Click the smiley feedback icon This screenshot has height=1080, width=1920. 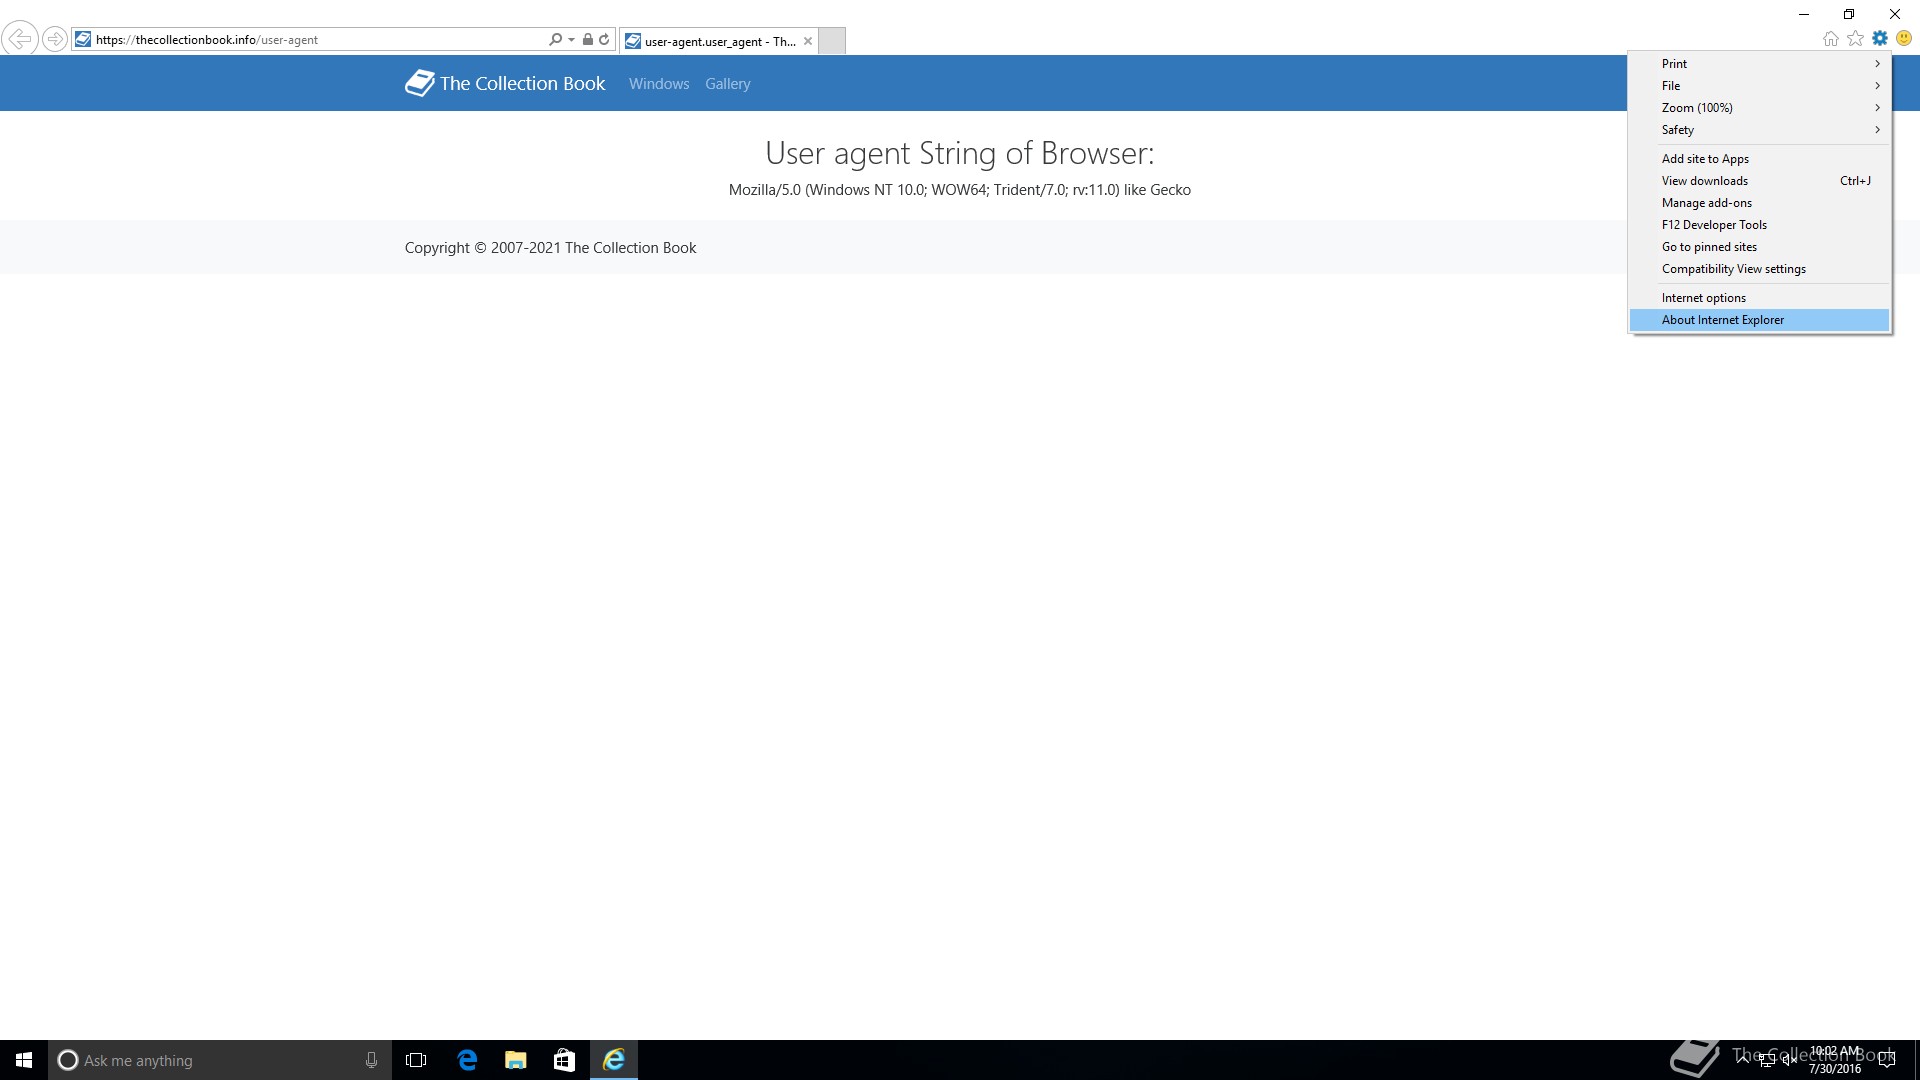[x=1904, y=38]
